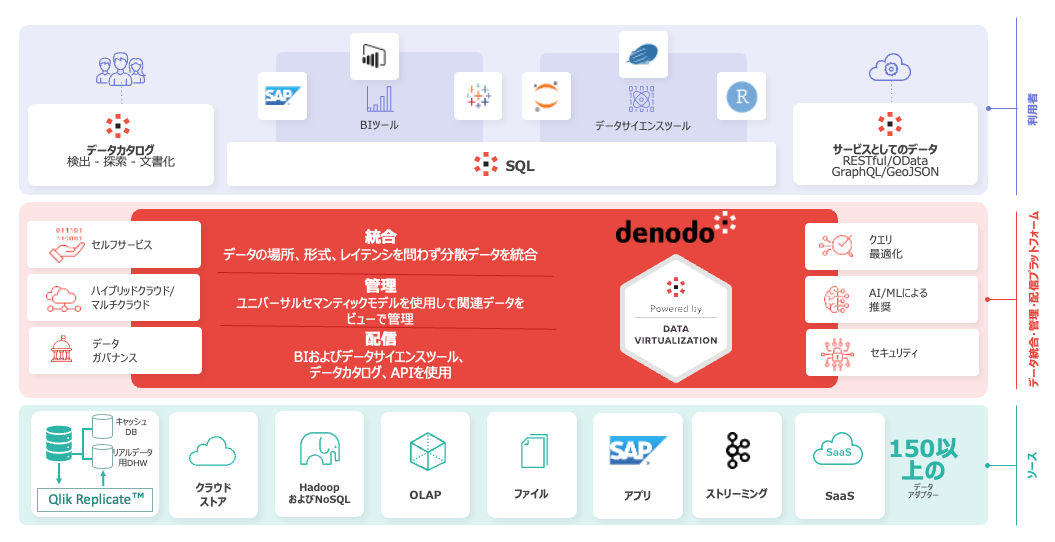Click the SAP logo in BI tools

point(283,96)
